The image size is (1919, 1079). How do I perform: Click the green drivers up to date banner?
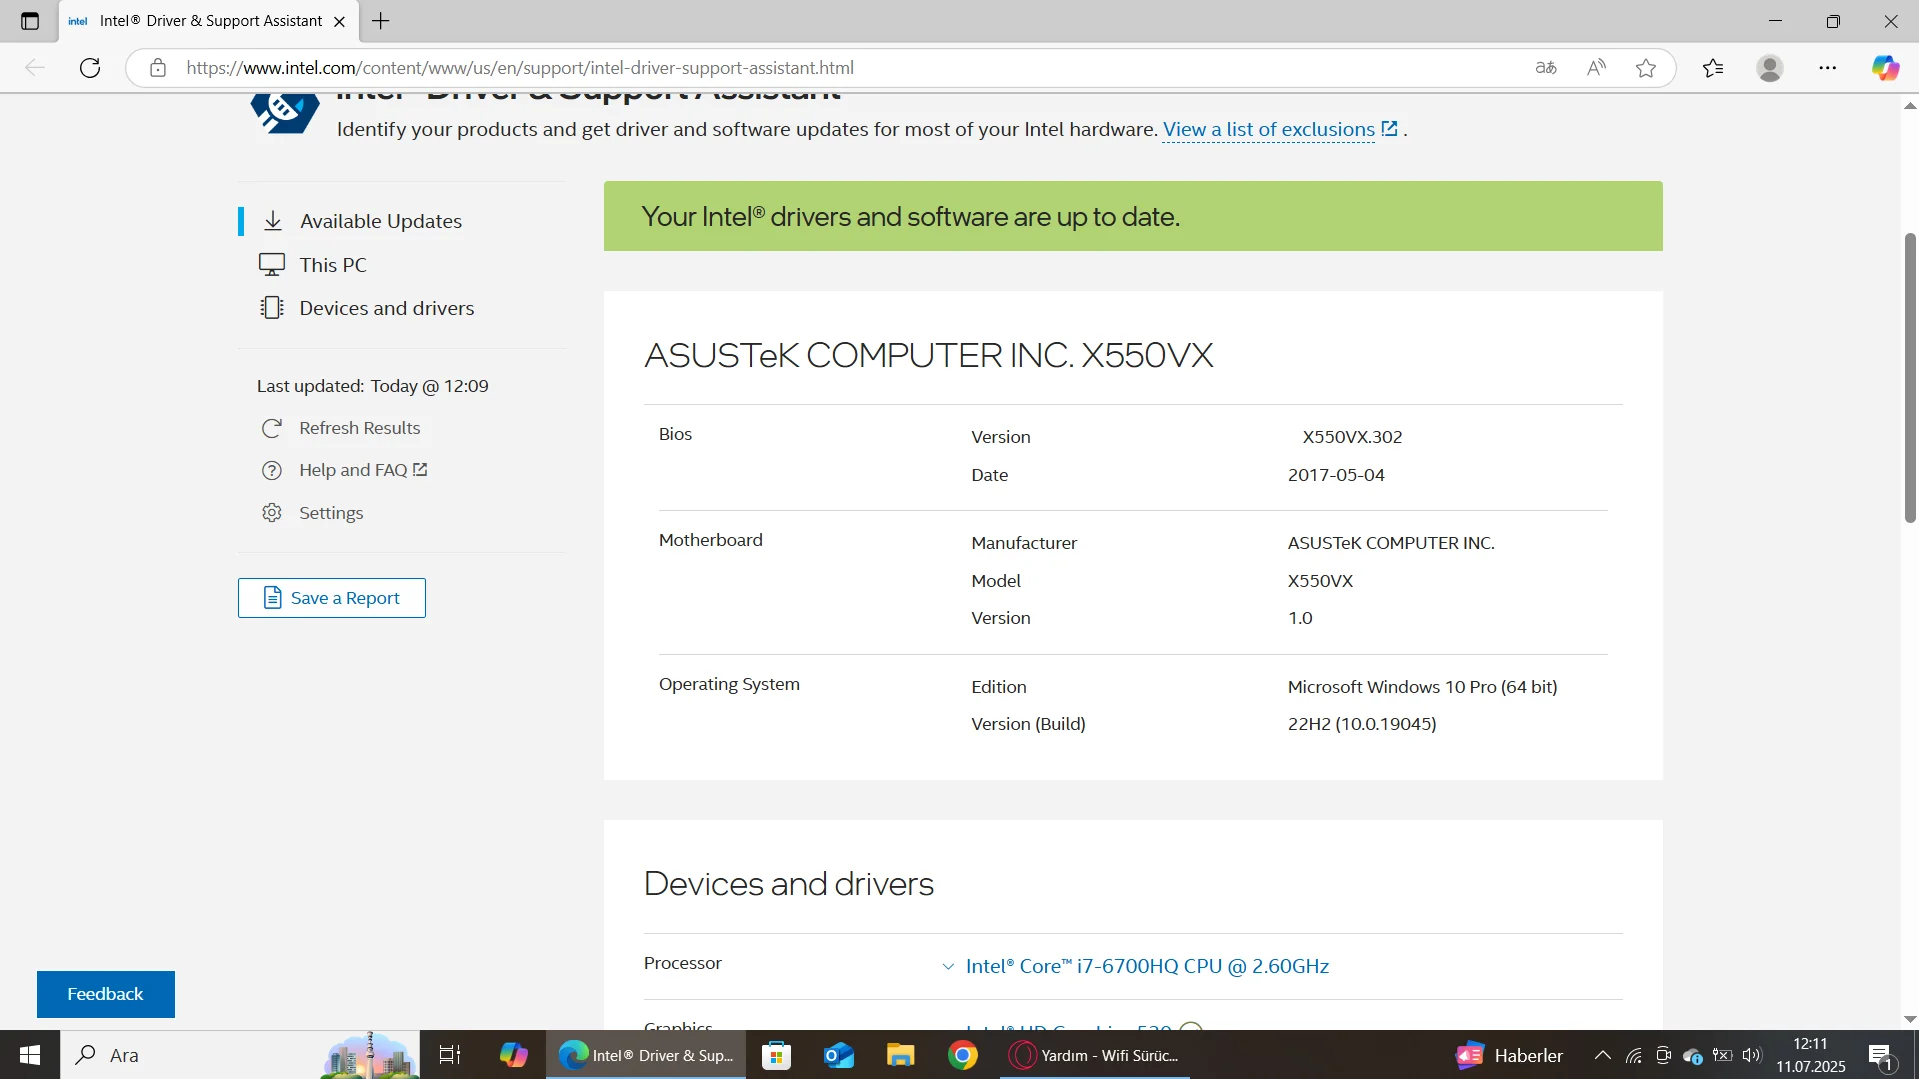[1133, 216]
